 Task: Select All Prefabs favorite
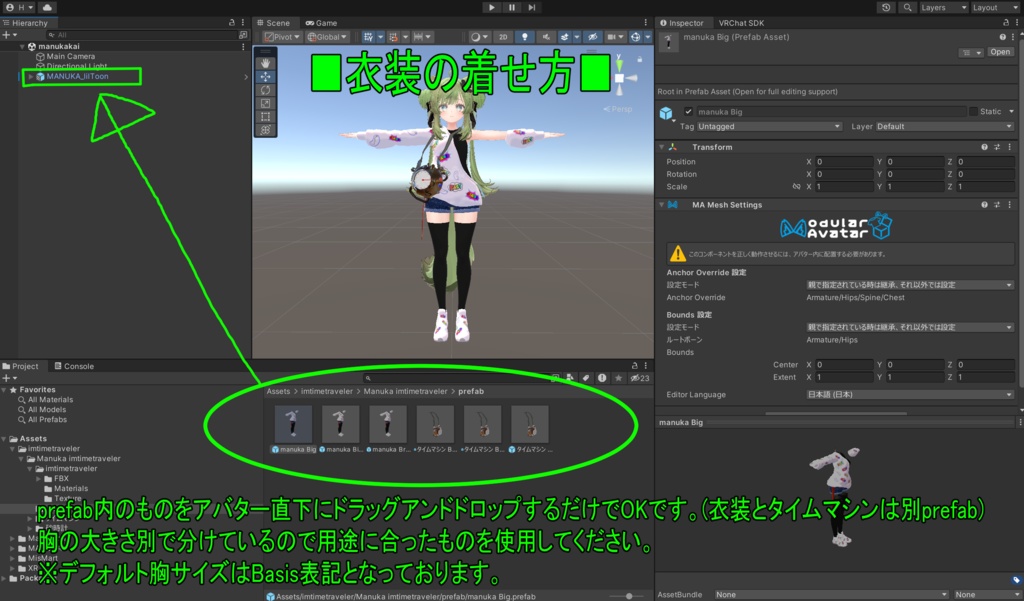(47, 419)
